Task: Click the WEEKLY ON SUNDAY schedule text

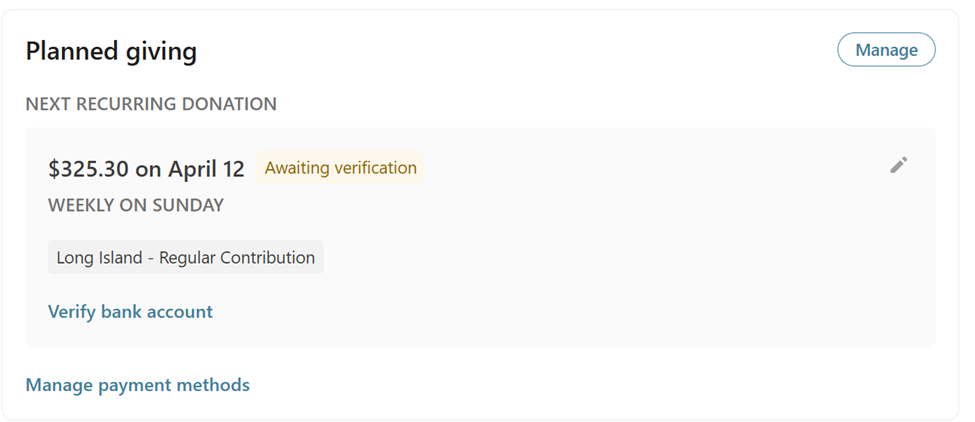Action: pos(136,206)
